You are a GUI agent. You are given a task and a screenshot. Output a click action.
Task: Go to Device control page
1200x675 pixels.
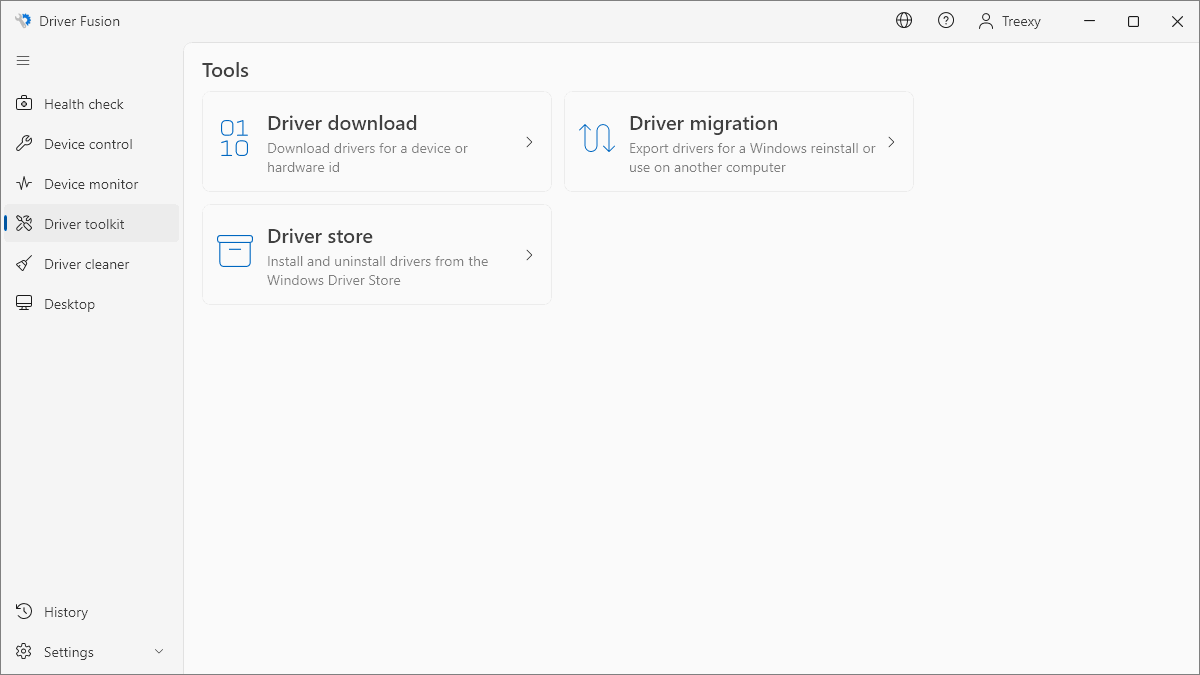tap(88, 144)
